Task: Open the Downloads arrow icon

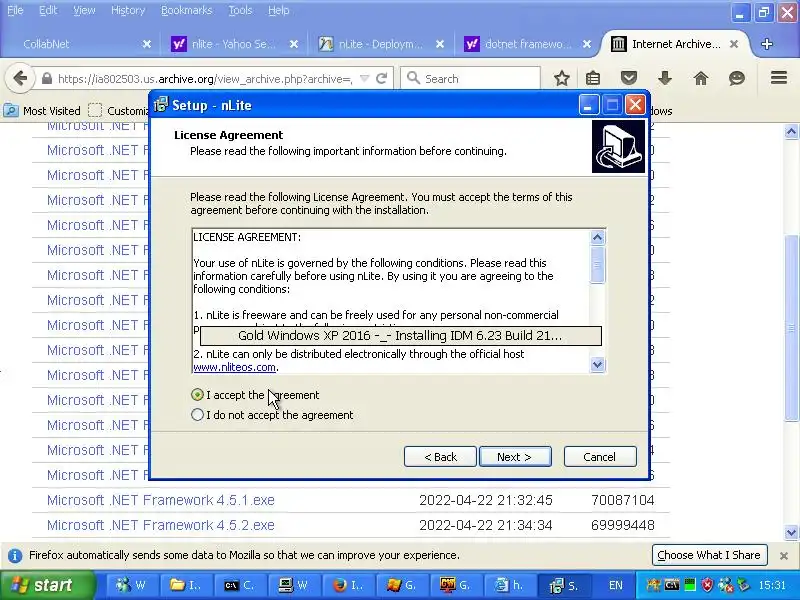Action: [665, 79]
